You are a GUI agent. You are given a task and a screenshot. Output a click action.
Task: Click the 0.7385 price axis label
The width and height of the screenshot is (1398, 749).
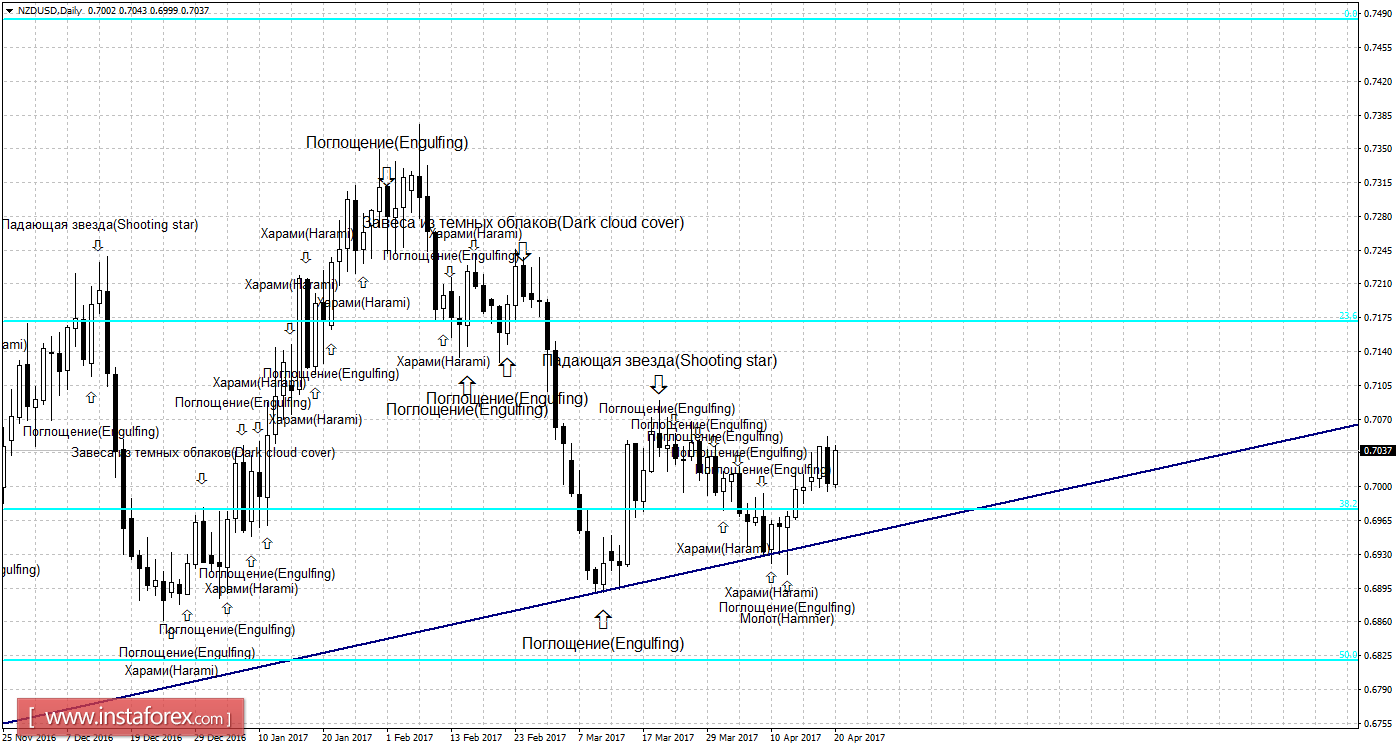1378,115
